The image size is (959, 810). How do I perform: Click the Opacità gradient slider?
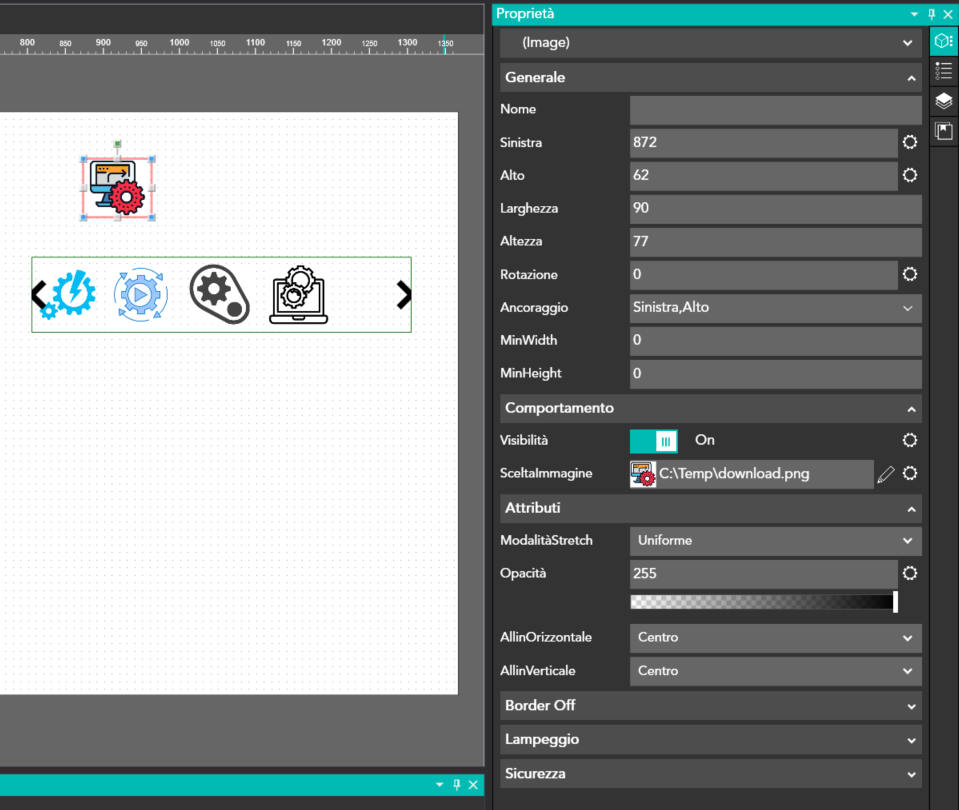click(x=764, y=602)
